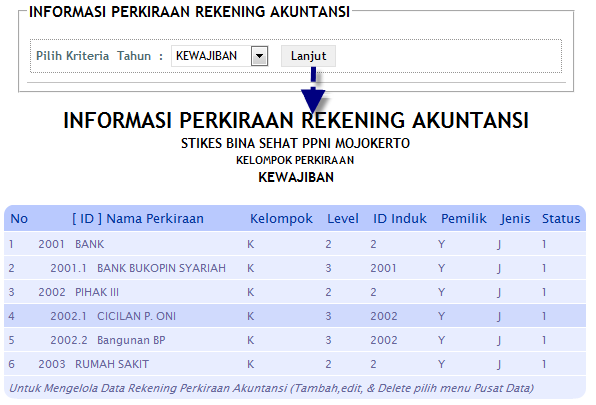Screen dimensions: 596x405
Task: Select the KEWAJIBAN combo box field
Action: point(219,56)
